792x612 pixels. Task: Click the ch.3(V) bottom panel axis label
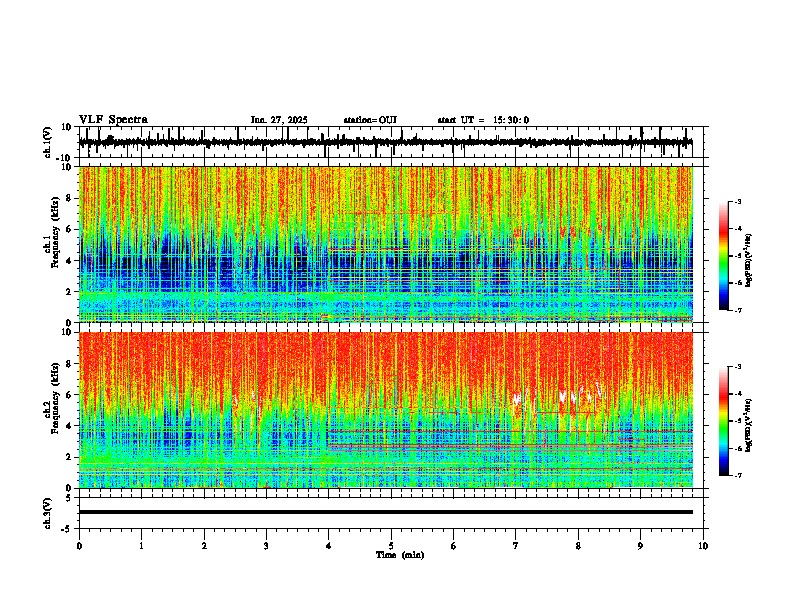pos(48,513)
